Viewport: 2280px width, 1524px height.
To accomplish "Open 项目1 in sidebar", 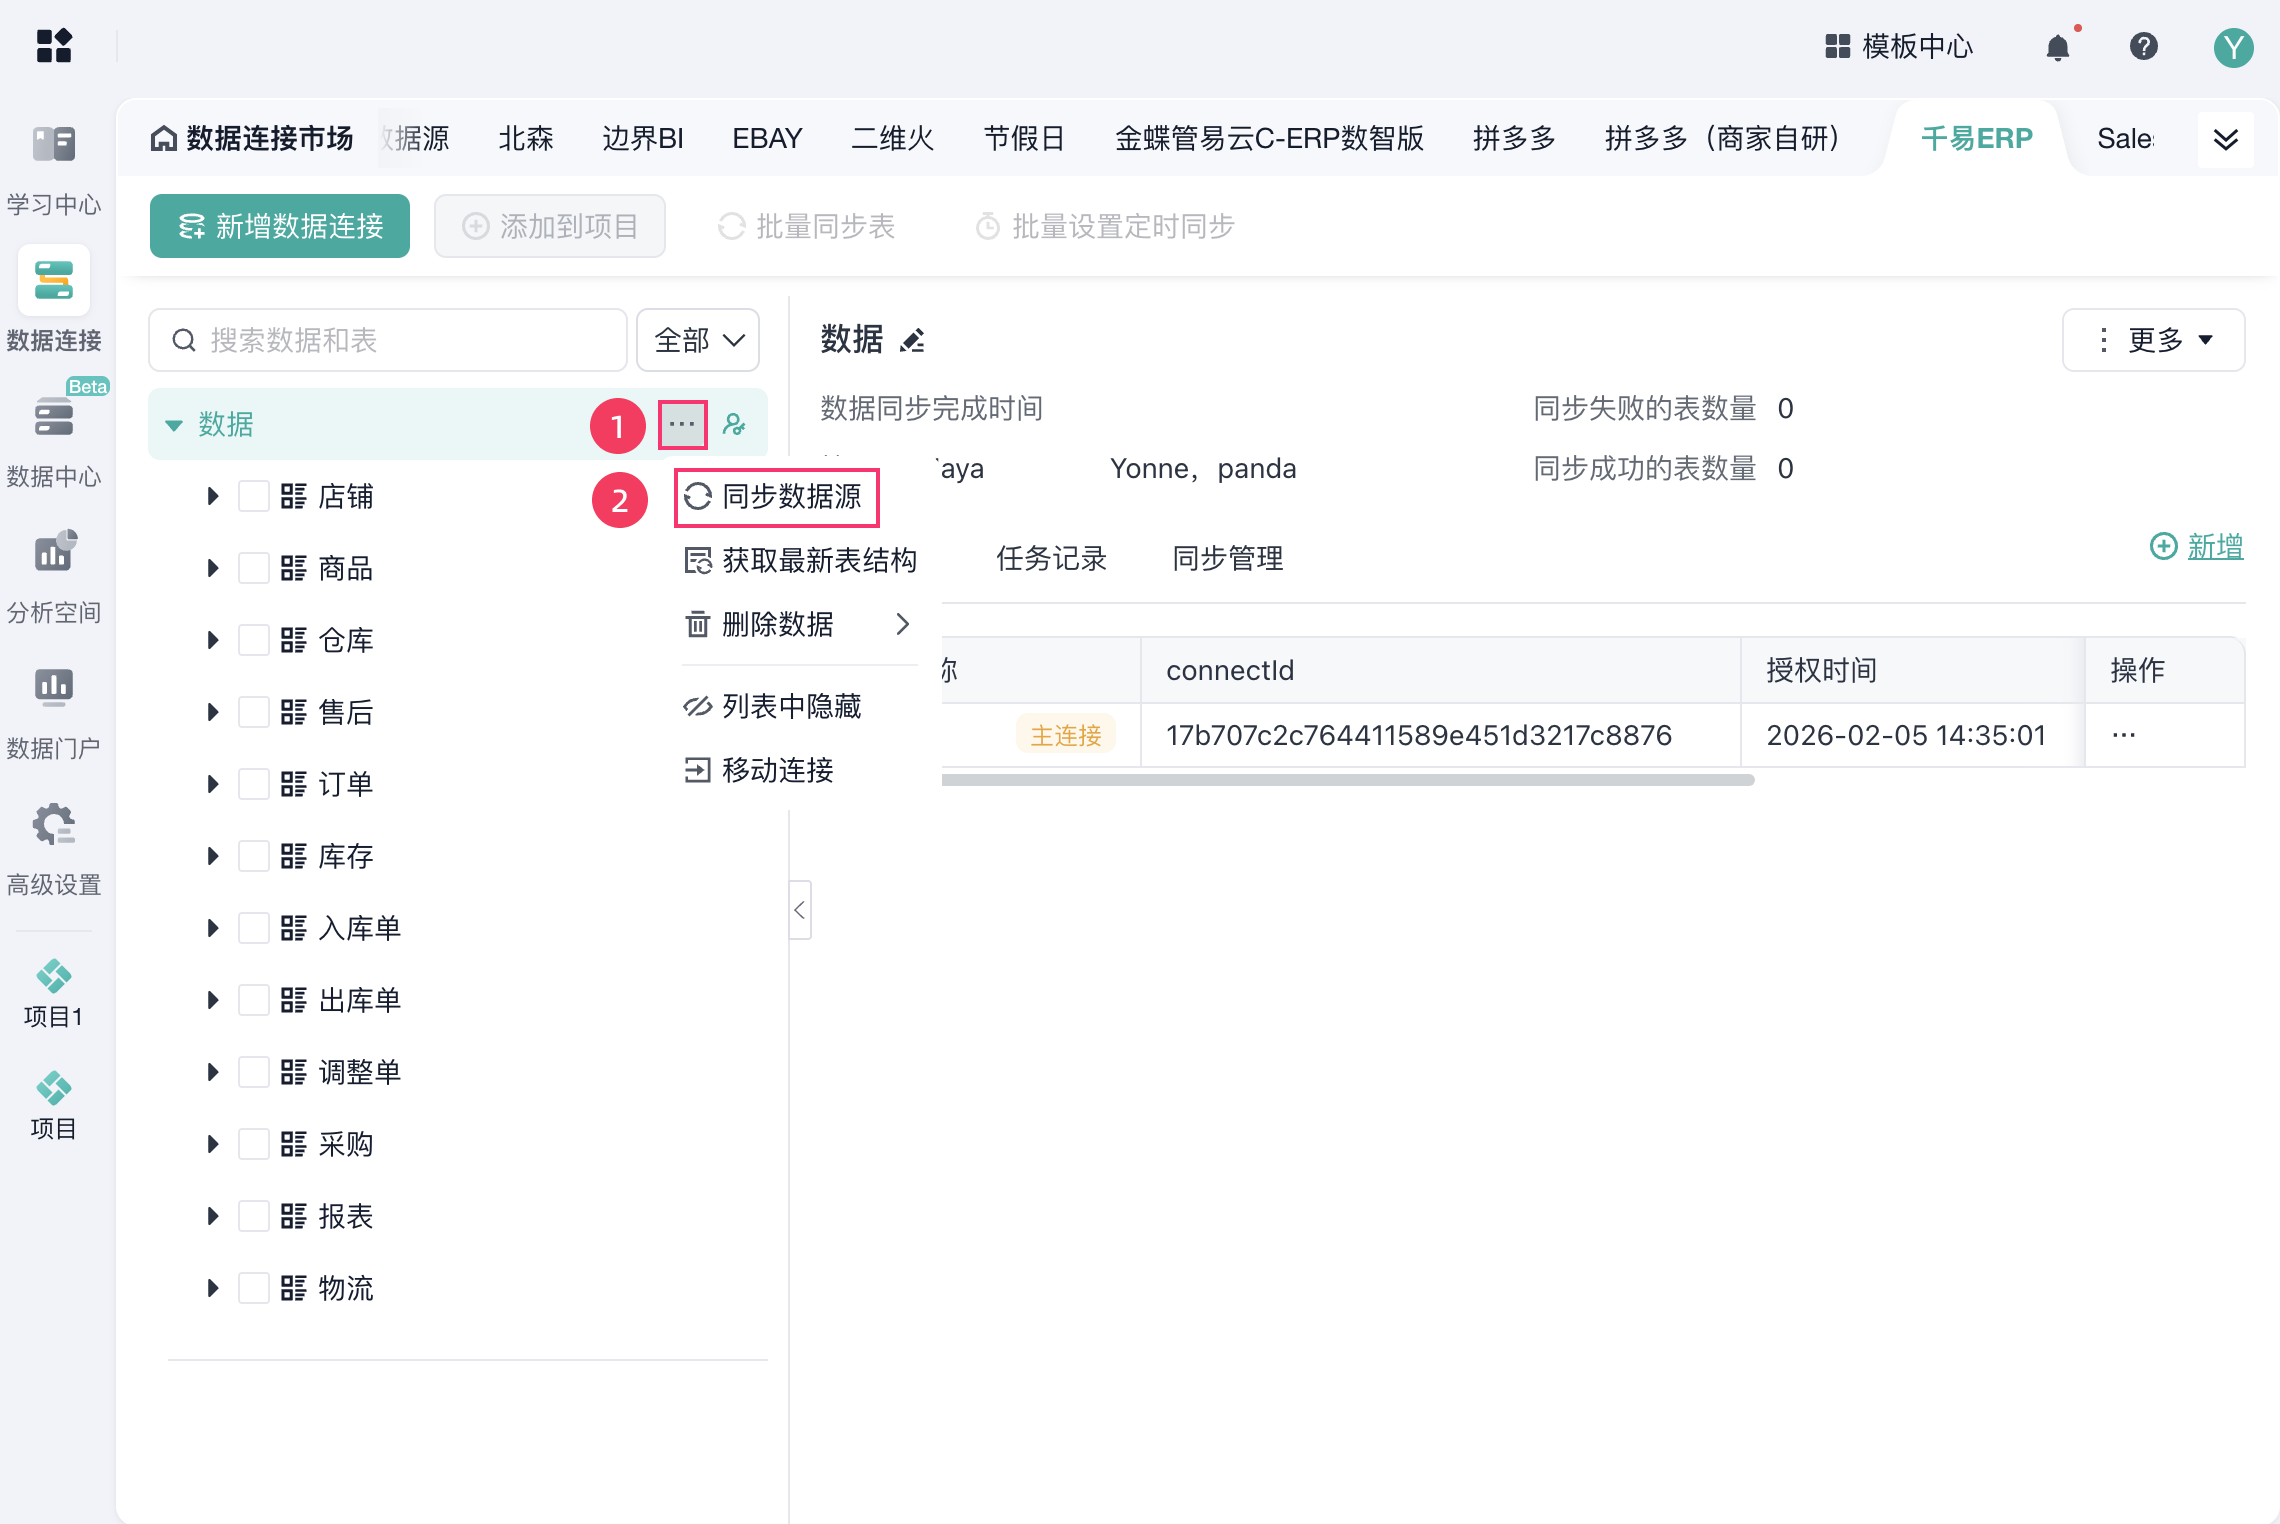I will click(x=54, y=993).
